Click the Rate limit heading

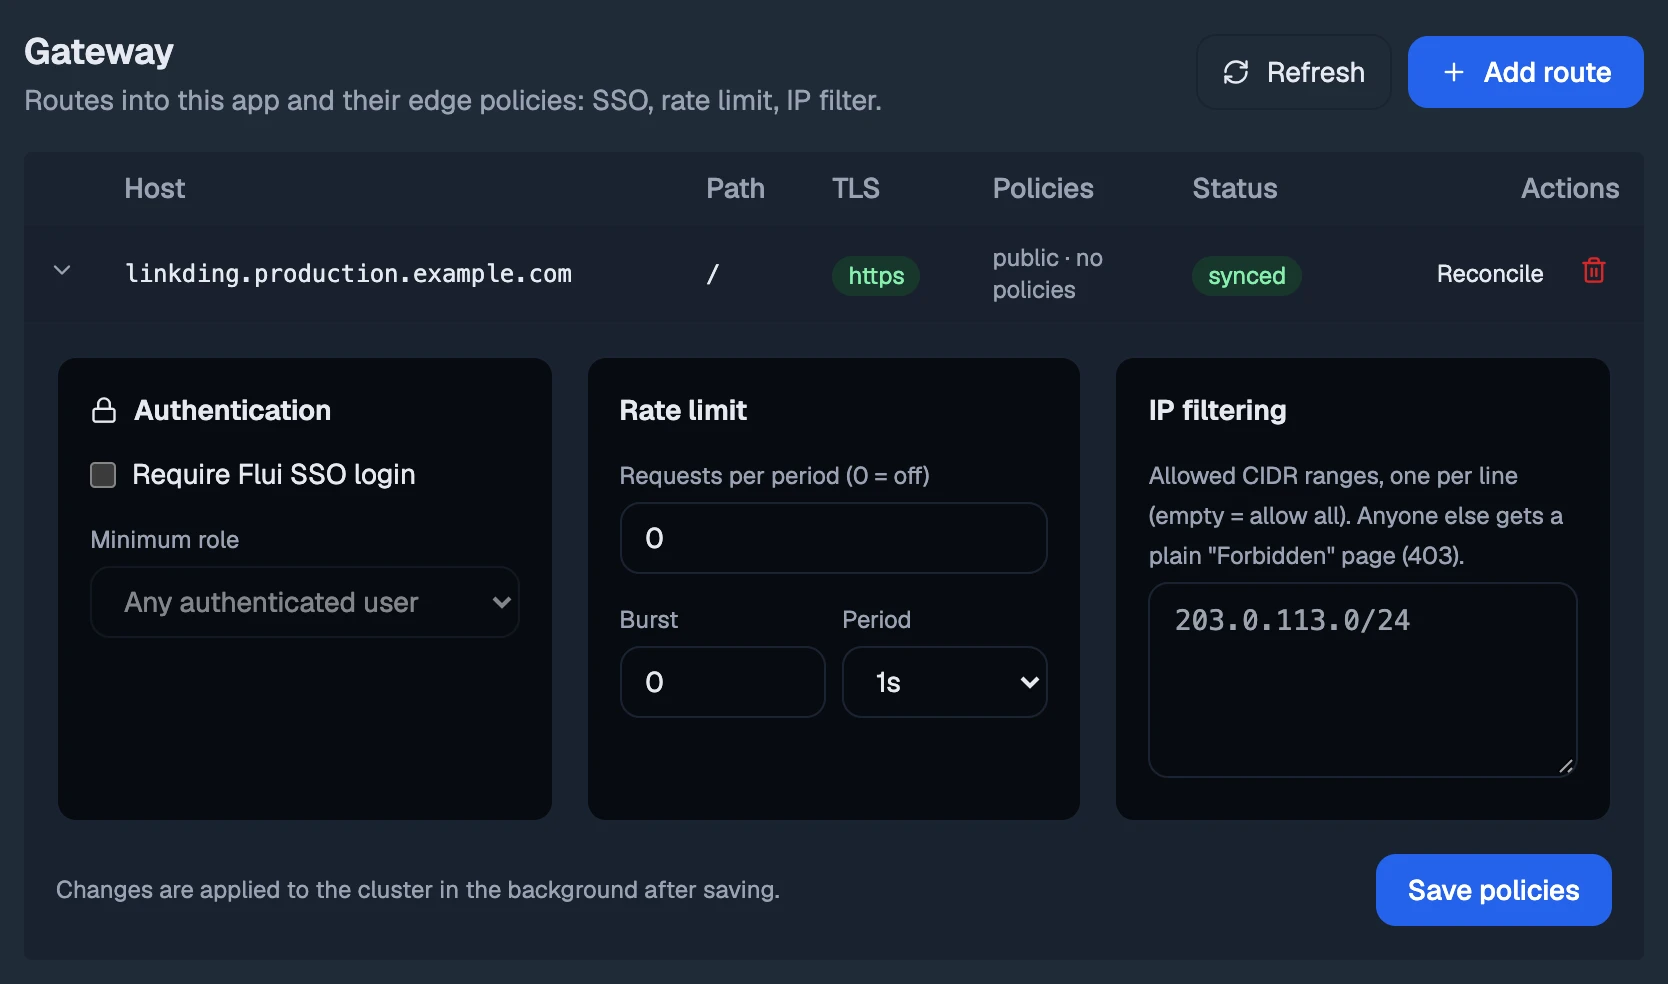(x=683, y=411)
